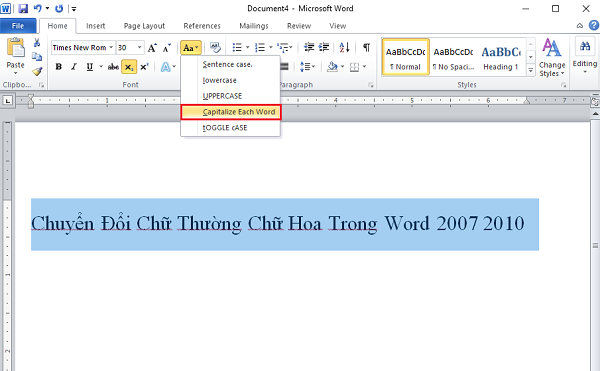The image size is (600, 371).
Task: Click the Shading paint bucket icon
Action: coord(332,67)
